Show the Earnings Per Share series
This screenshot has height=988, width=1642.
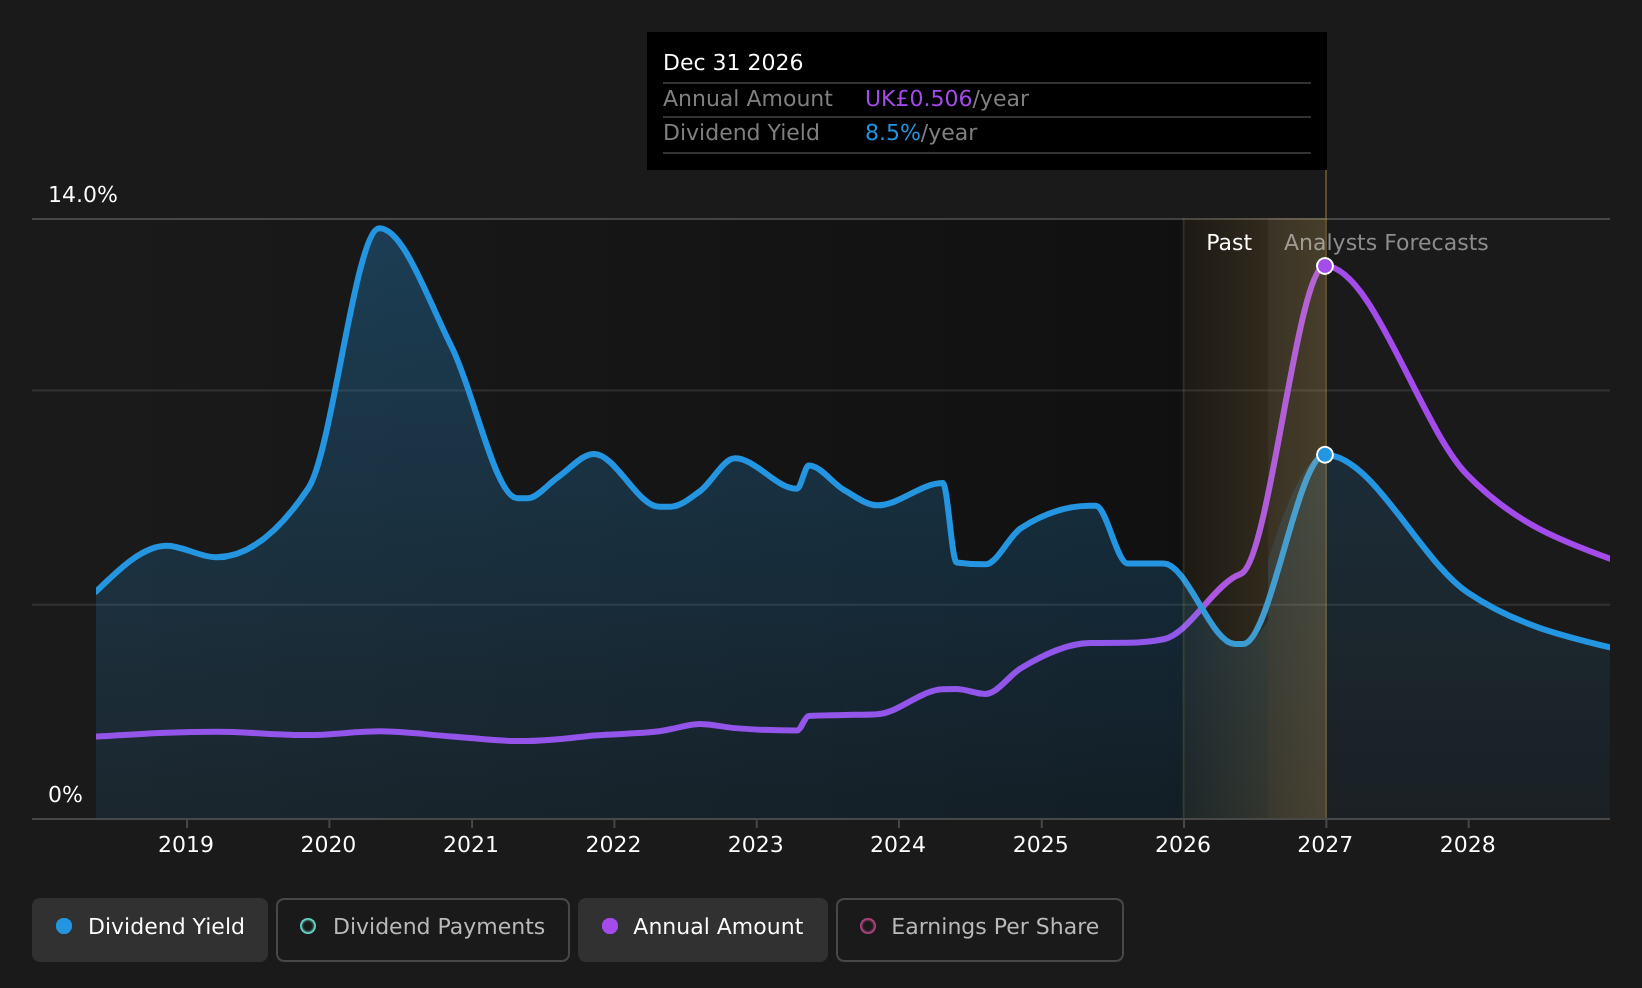(980, 929)
